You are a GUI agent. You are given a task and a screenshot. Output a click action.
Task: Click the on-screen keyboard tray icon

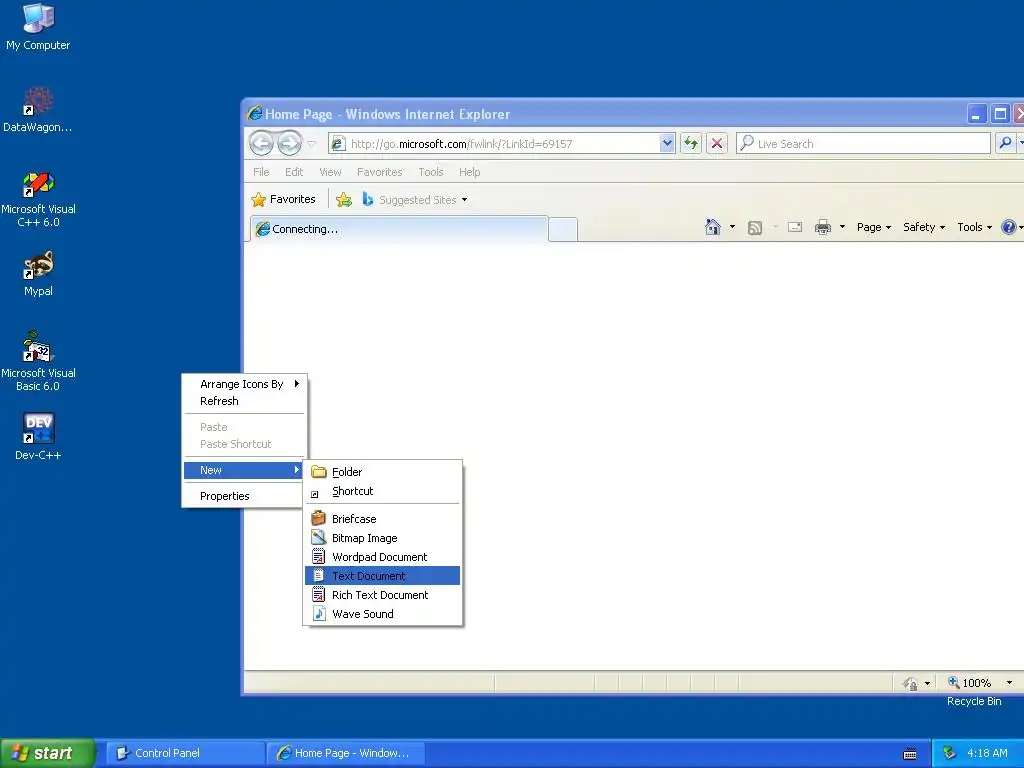tap(910, 754)
